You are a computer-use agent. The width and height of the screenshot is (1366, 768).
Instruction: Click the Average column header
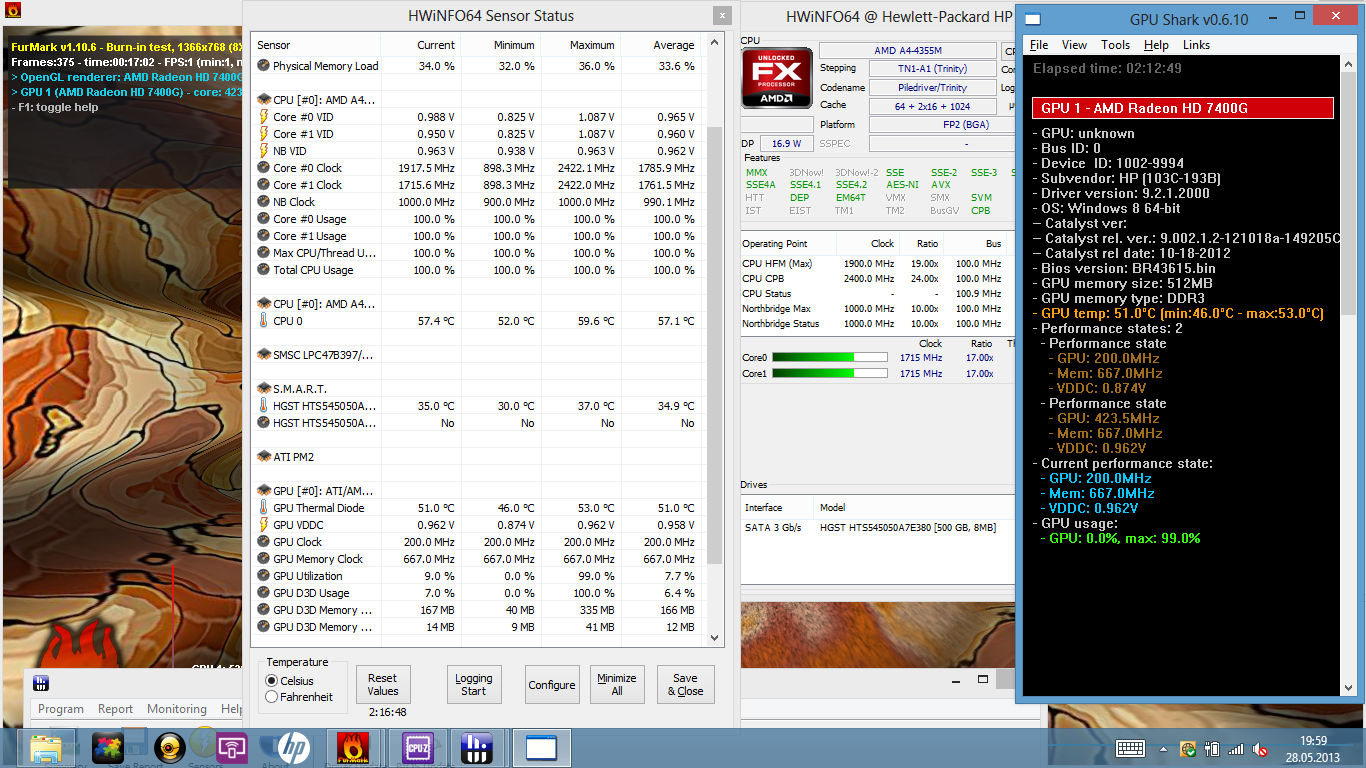pyautogui.click(x=661, y=45)
